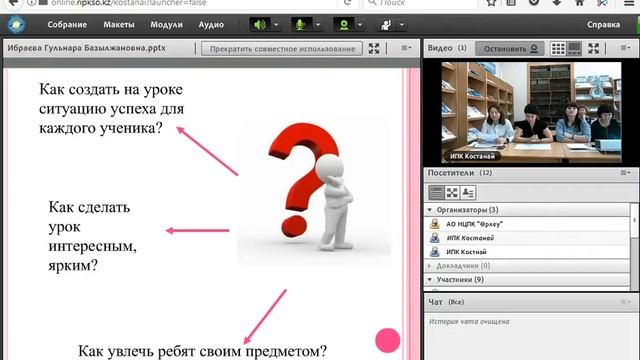The height and width of the screenshot is (360, 640).
Task: Click browser back arrow button
Action: [13, 3]
